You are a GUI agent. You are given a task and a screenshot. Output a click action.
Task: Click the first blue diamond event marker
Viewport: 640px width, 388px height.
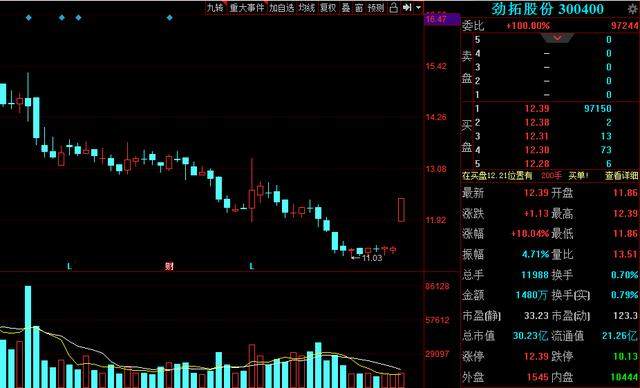[29, 18]
